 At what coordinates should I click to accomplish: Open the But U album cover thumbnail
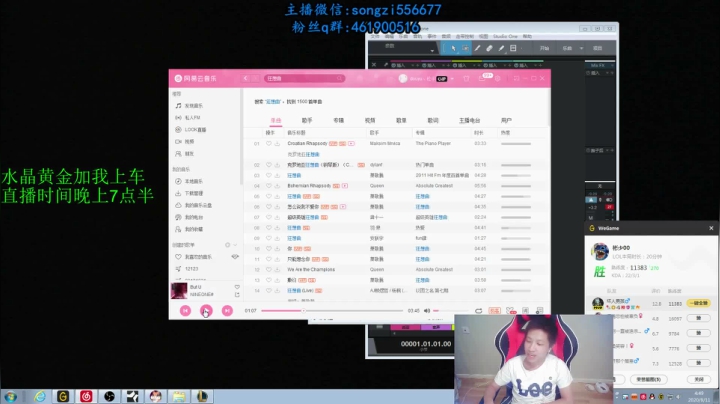[x=179, y=291]
